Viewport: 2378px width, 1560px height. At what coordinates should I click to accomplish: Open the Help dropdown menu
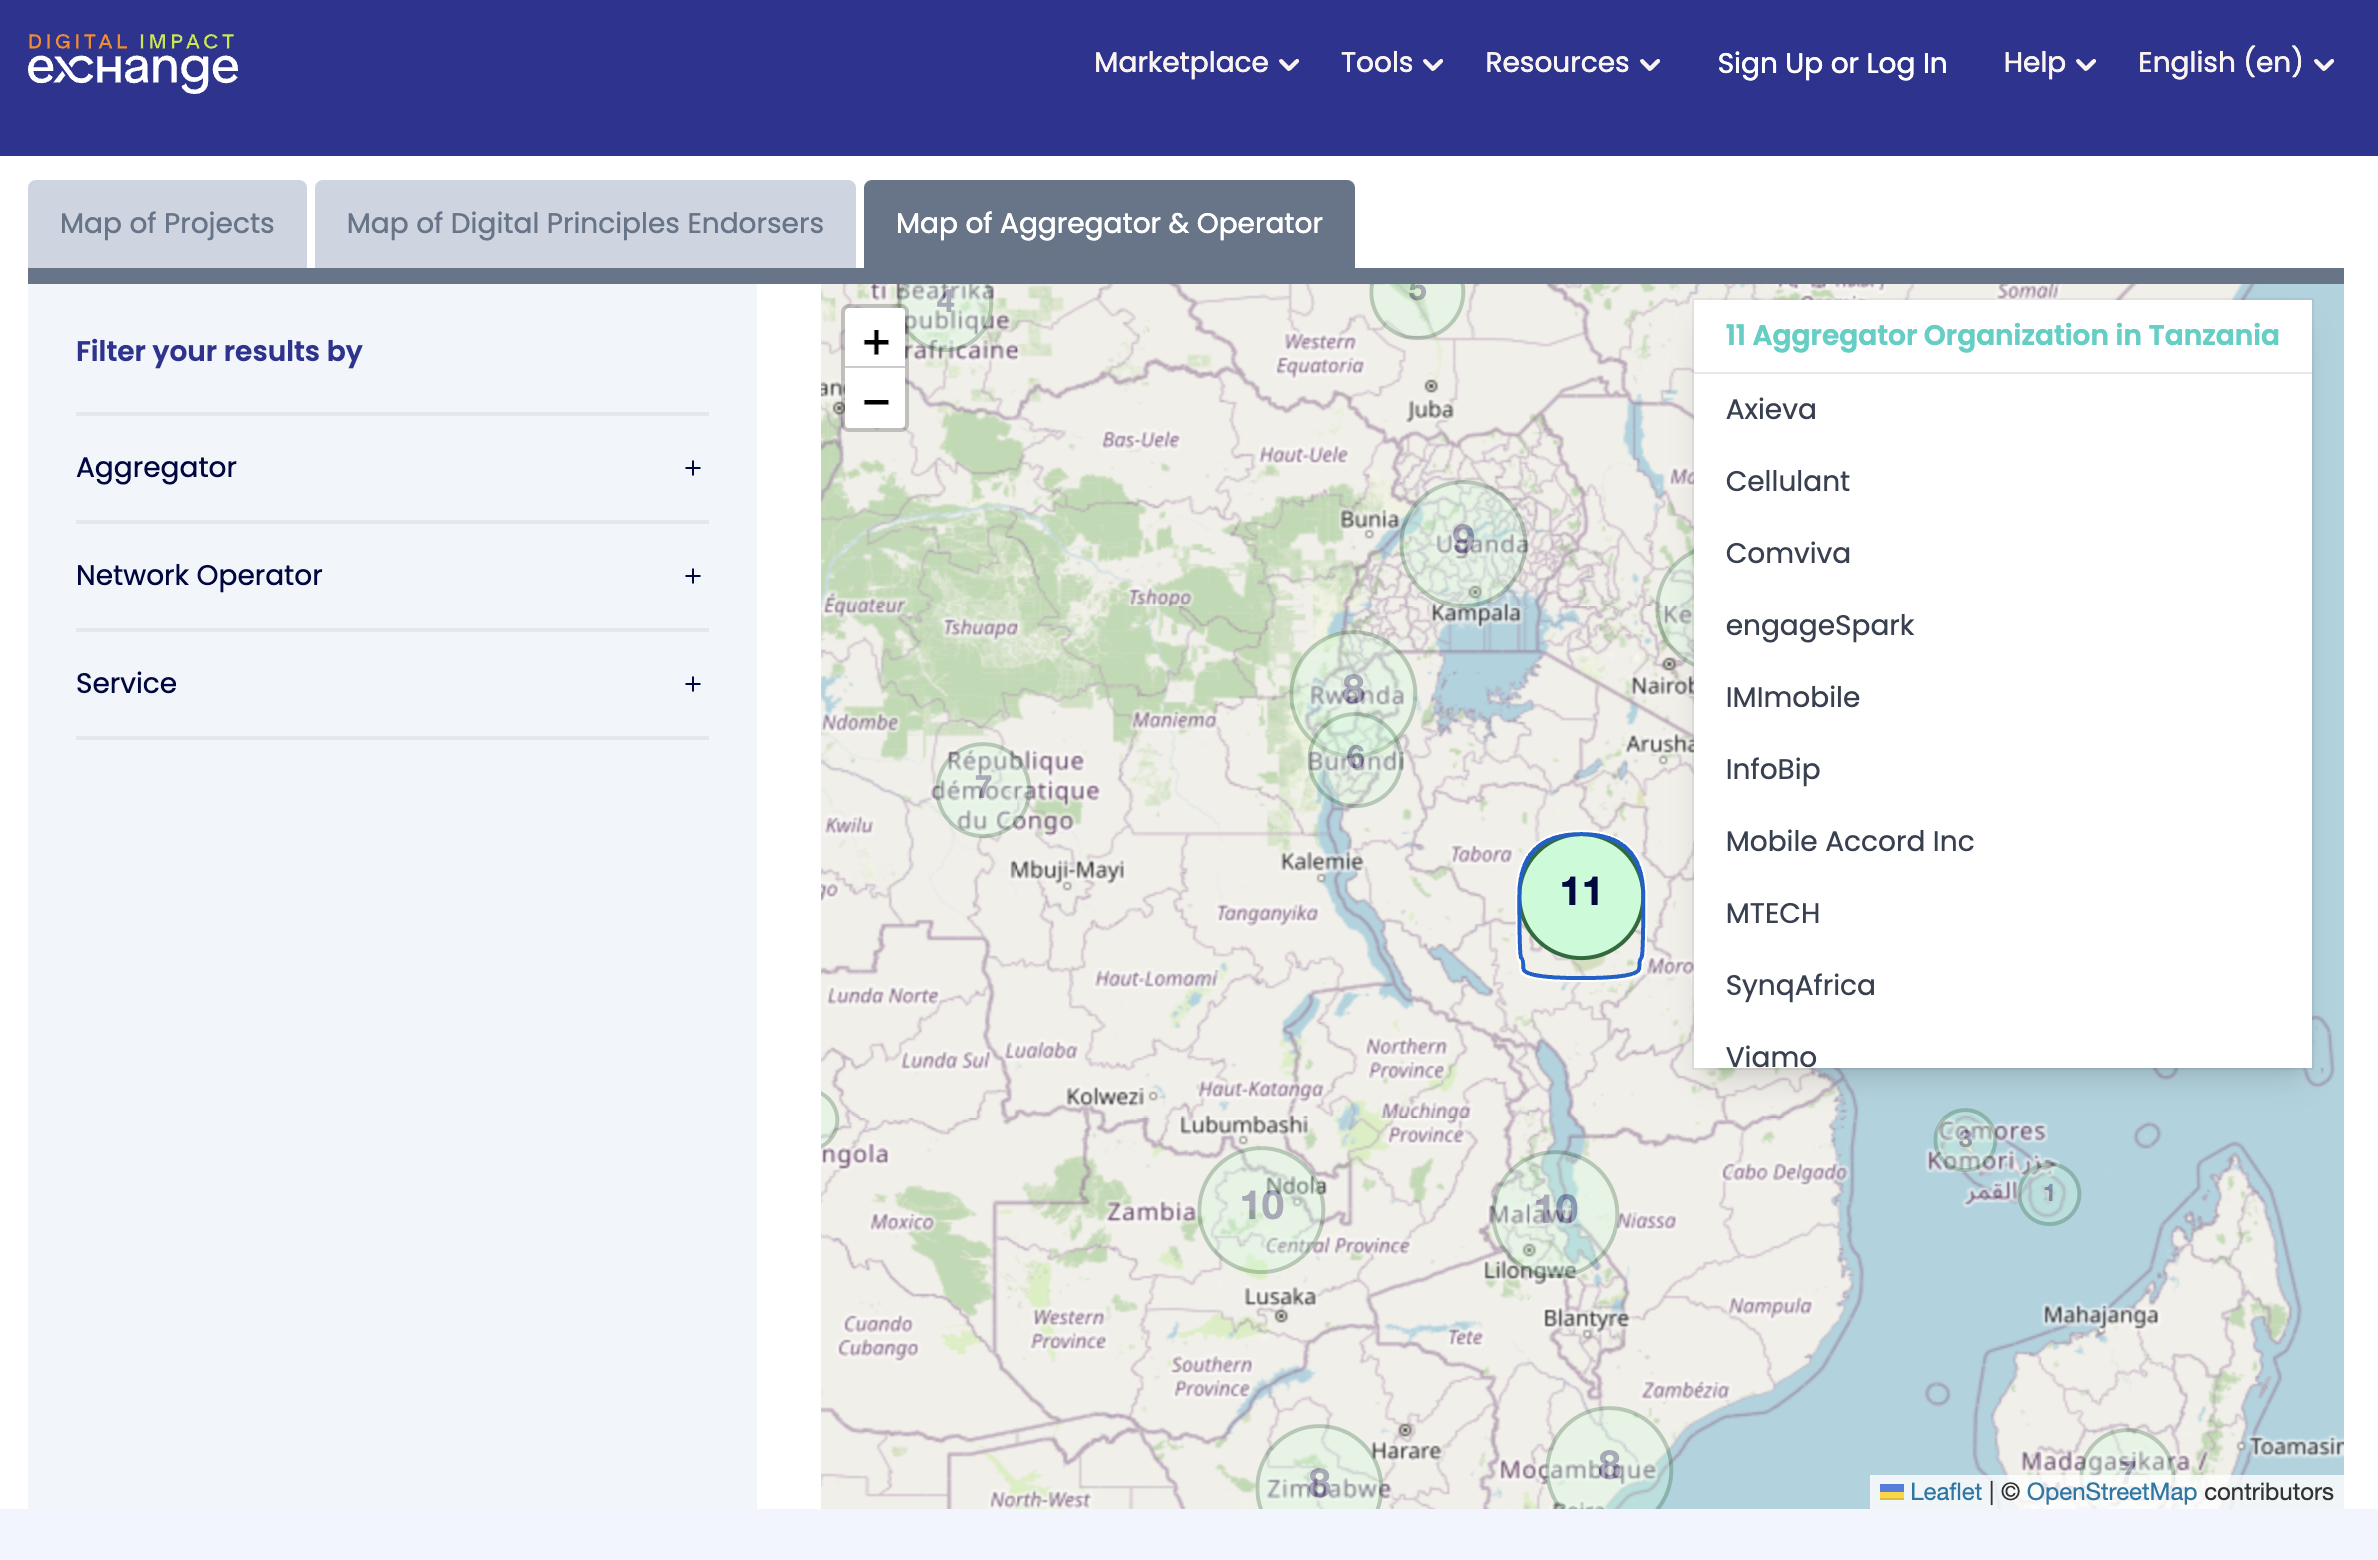click(x=2049, y=62)
